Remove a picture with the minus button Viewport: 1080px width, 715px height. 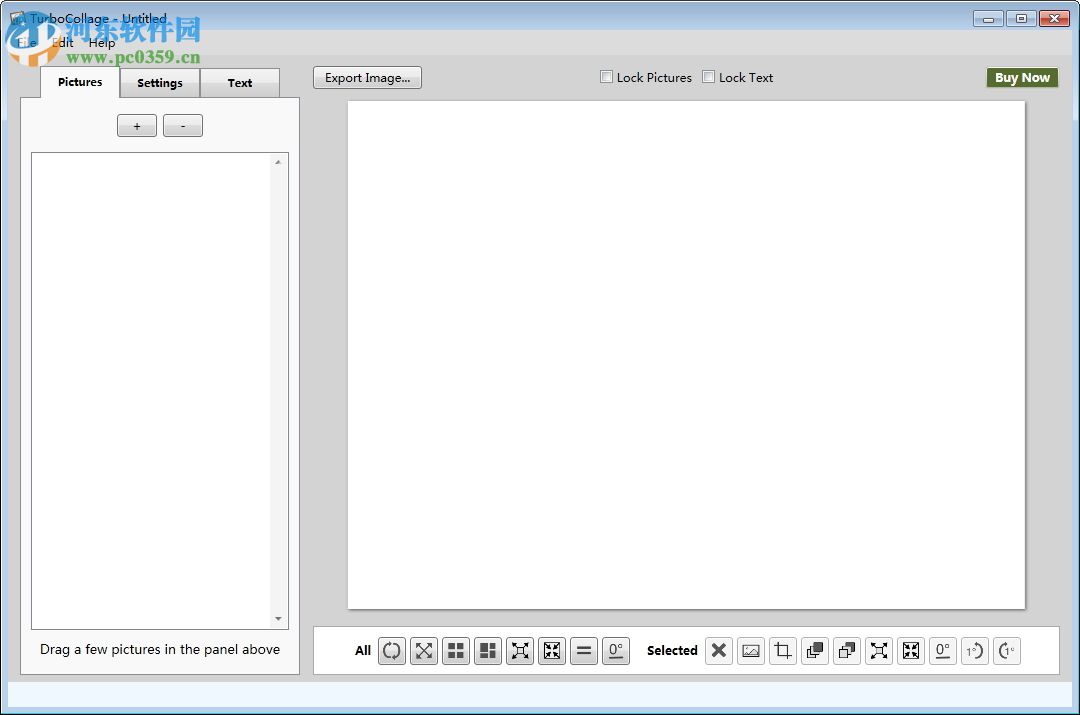183,126
